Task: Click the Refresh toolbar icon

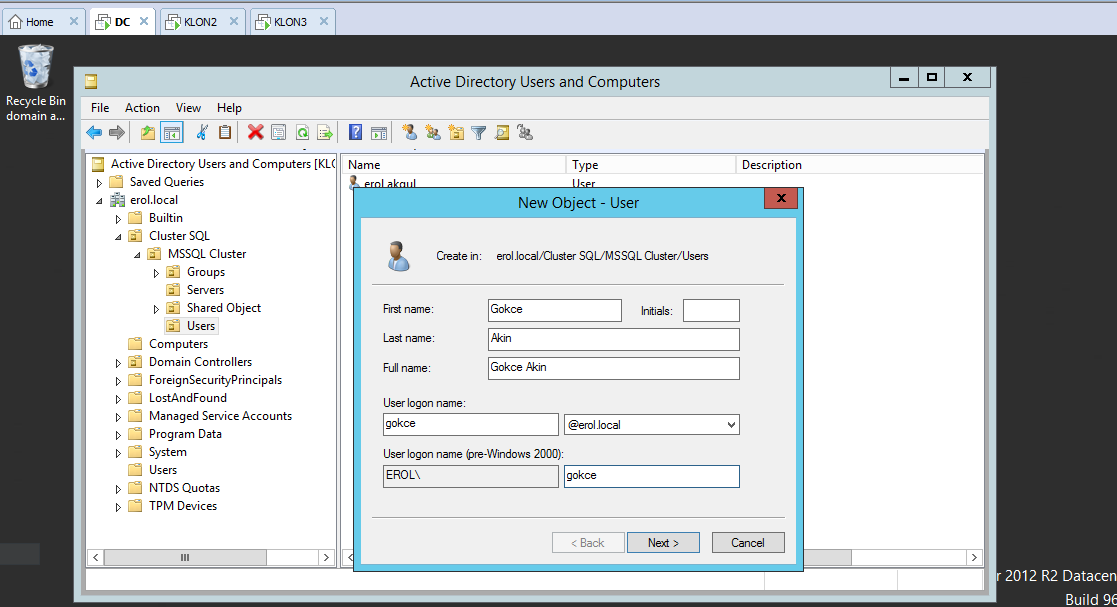Action: [x=302, y=132]
